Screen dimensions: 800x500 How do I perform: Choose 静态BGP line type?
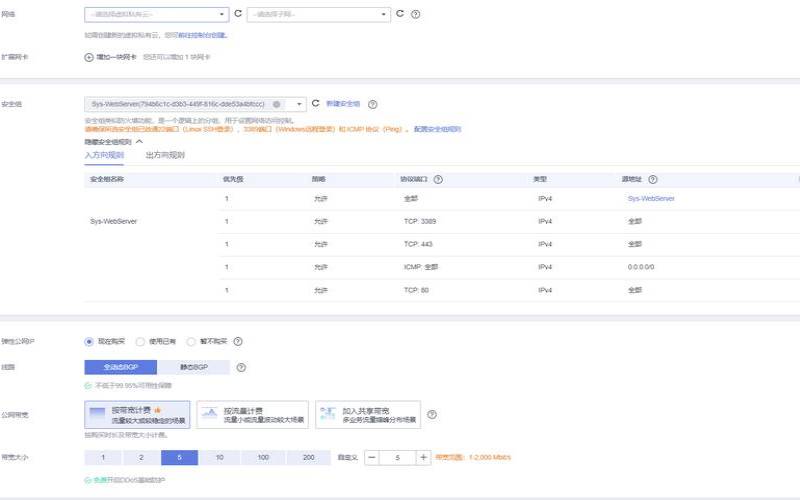pos(193,367)
